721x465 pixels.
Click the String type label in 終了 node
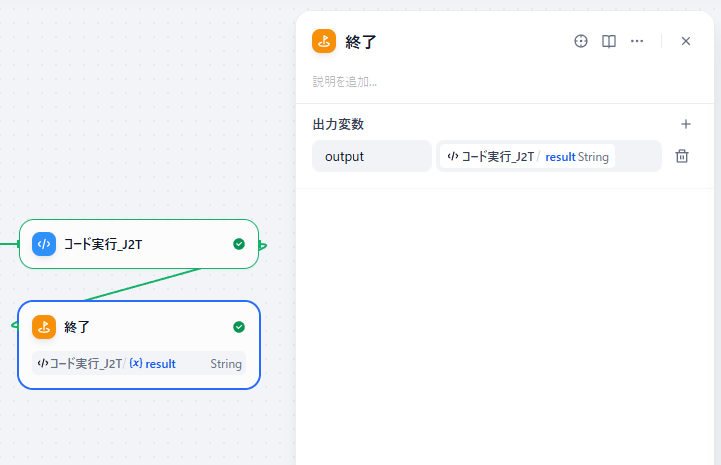(x=226, y=364)
